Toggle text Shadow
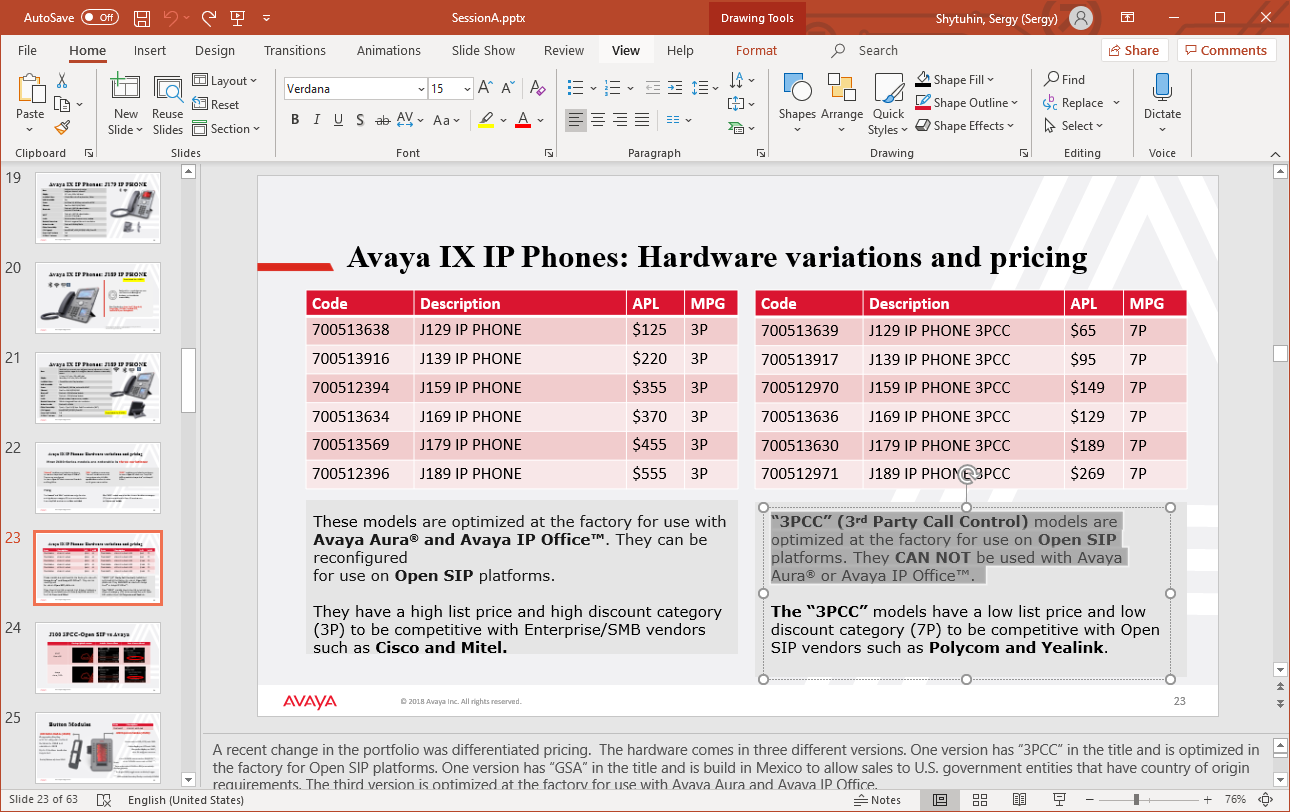Screen dimensions: 1290x812 [361, 120]
